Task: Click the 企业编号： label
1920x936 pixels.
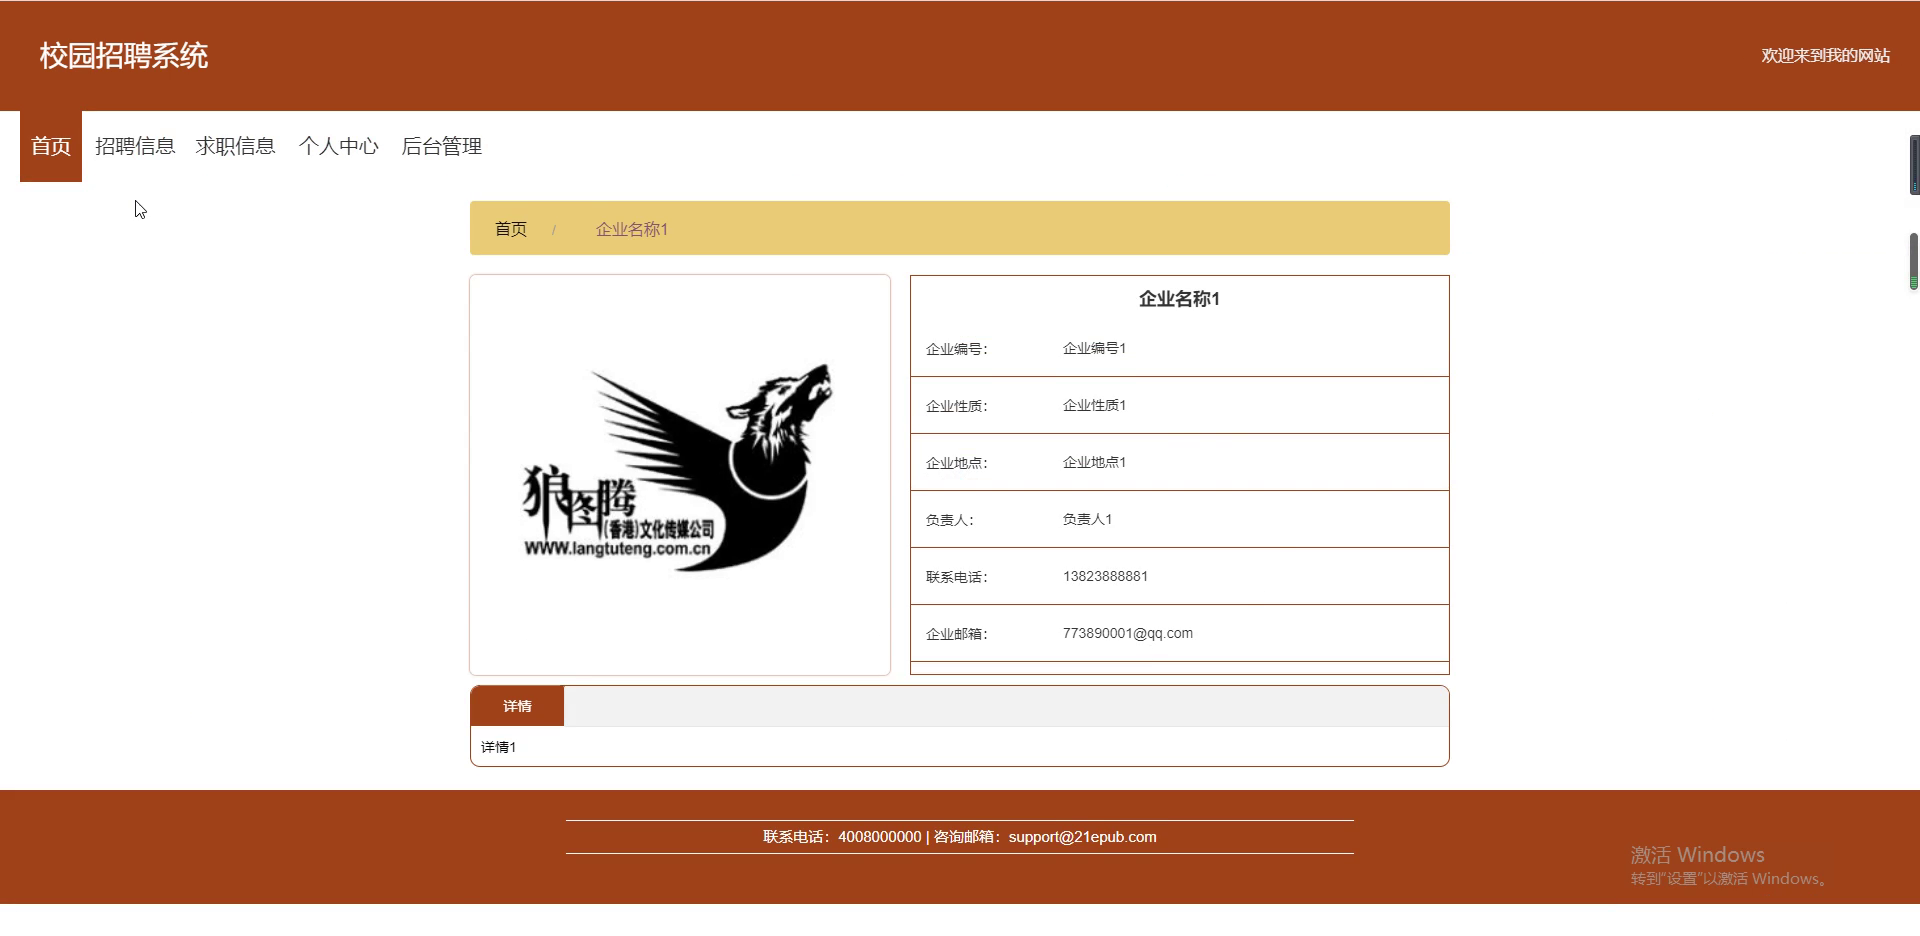Action: click(957, 349)
